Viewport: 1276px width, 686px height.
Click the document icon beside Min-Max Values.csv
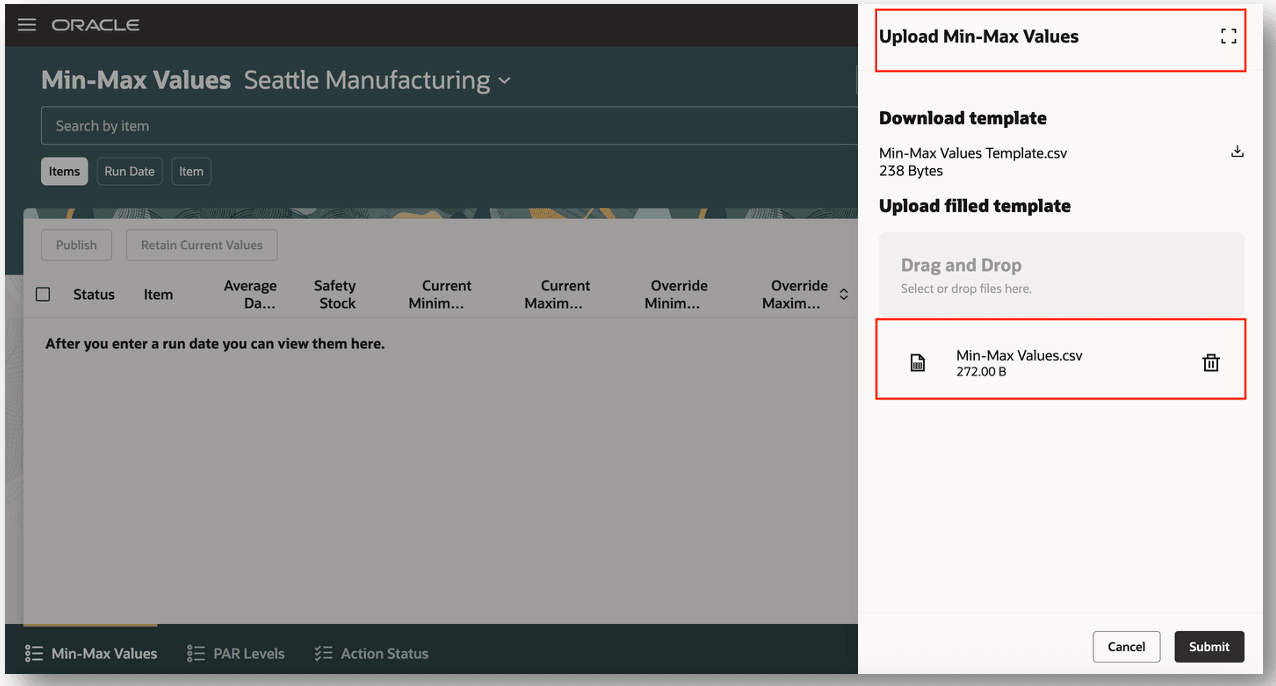click(x=918, y=362)
